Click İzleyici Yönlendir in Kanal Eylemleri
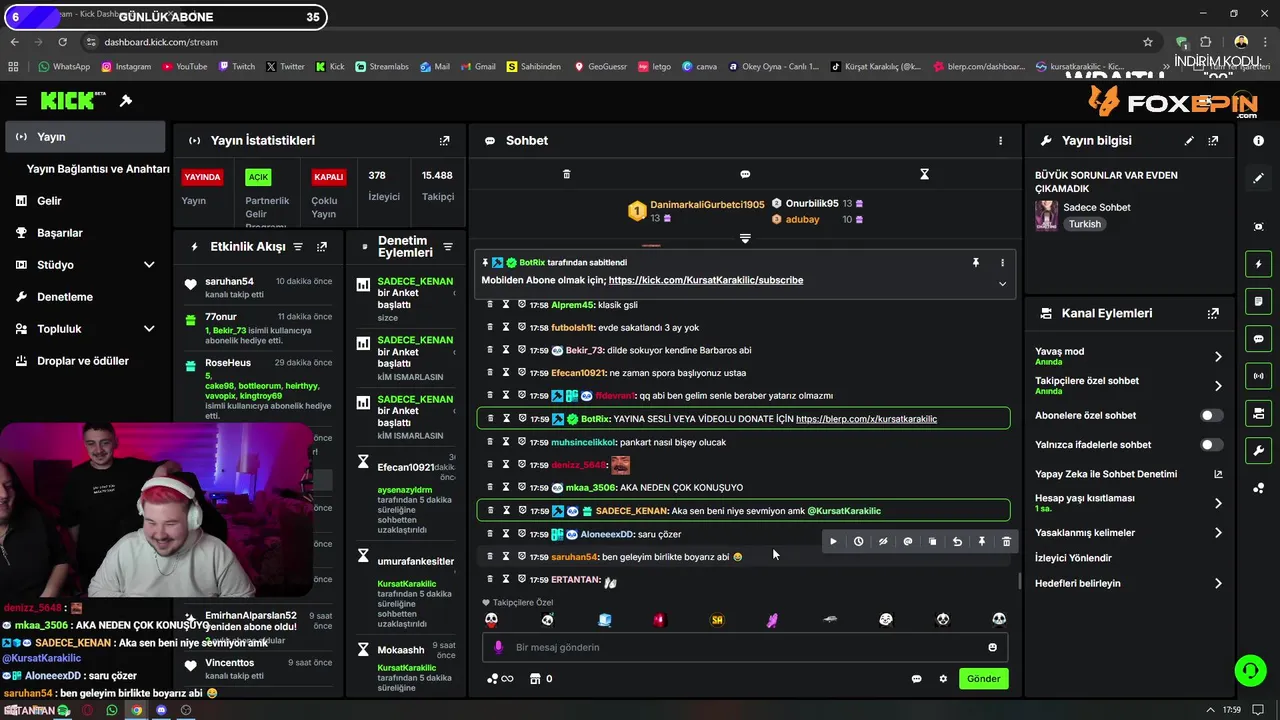The width and height of the screenshot is (1280, 720). click(x=1073, y=558)
